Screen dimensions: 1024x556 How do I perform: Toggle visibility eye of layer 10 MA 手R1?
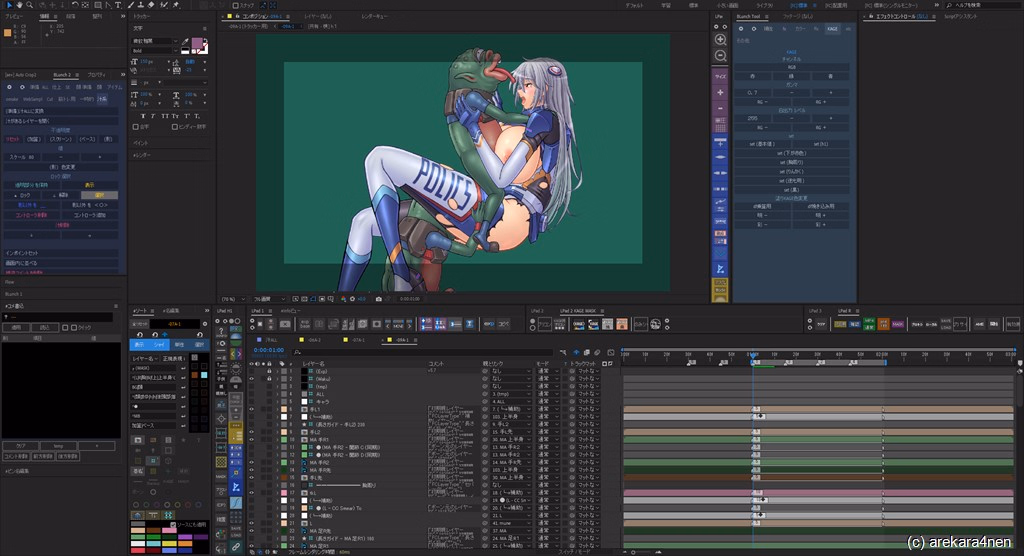pyautogui.click(x=251, y=440)
